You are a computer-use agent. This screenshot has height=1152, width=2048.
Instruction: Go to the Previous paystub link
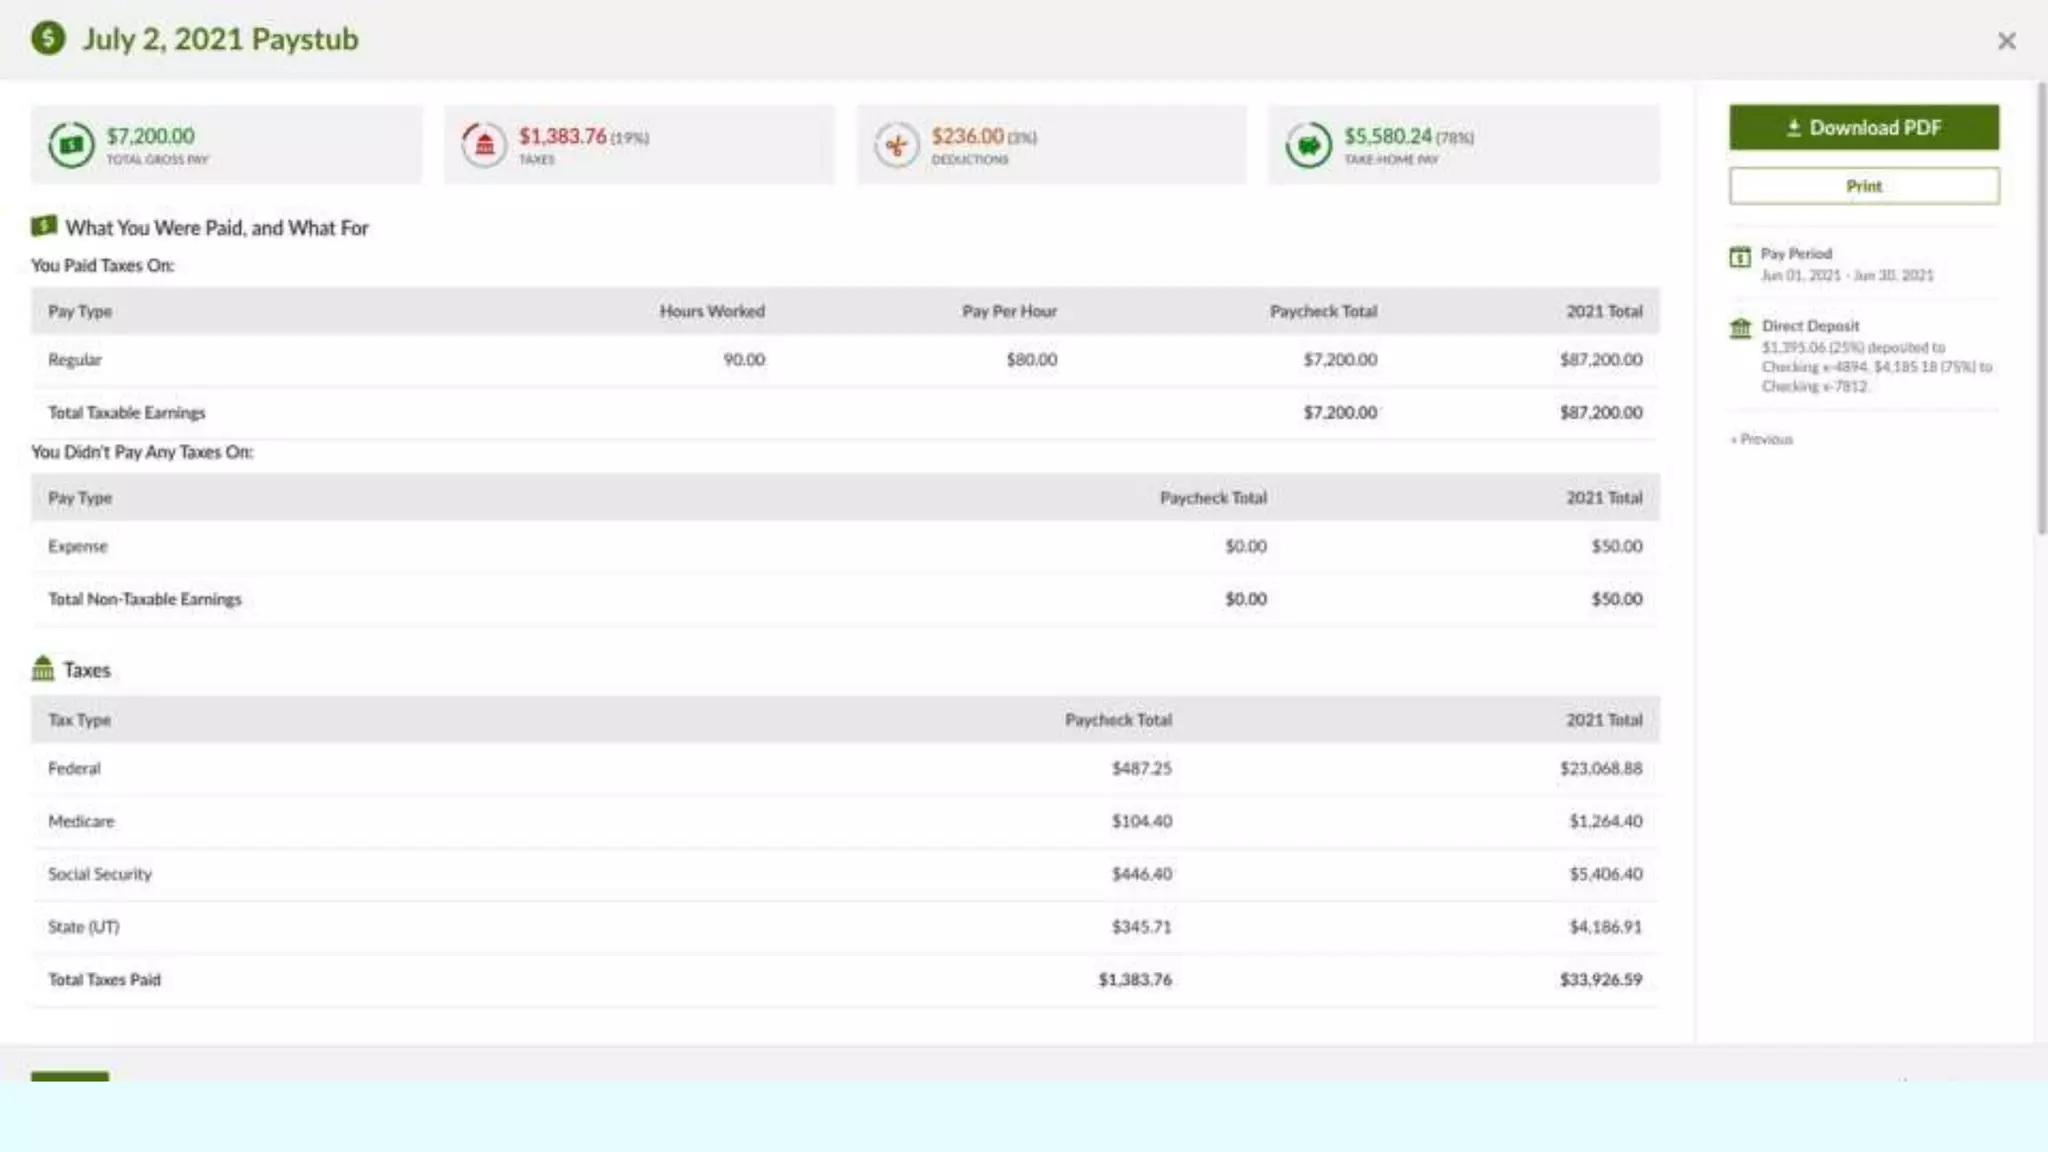click(1763, 439)
